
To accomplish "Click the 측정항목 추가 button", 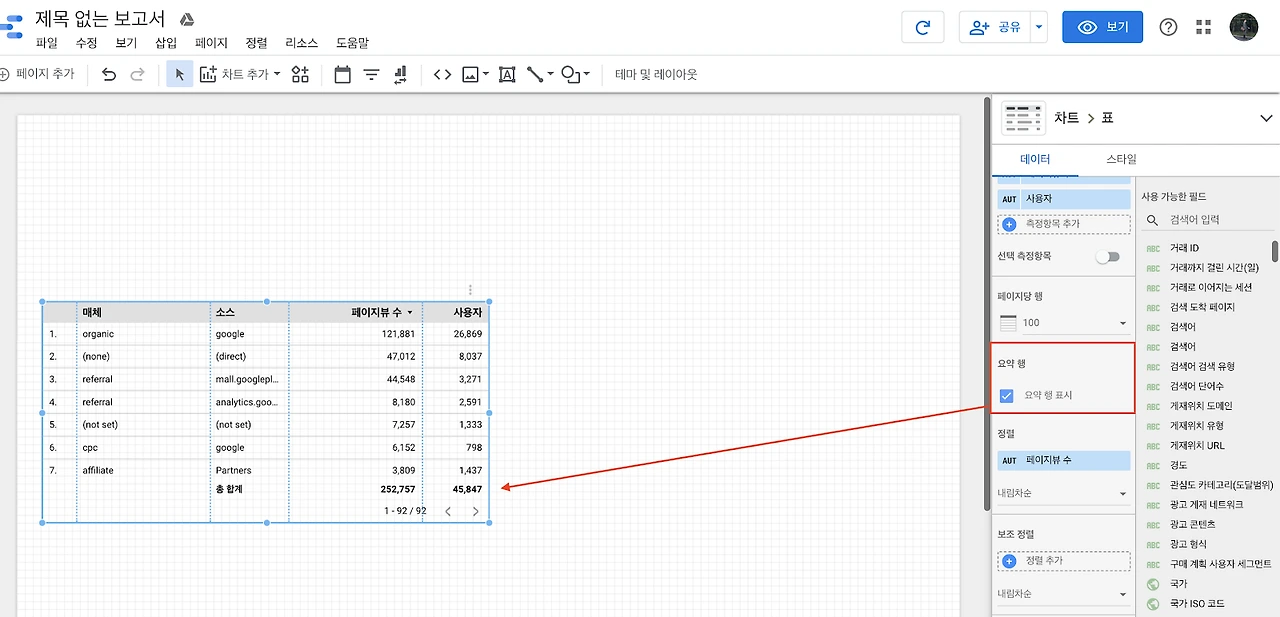I will (1064, 224).
